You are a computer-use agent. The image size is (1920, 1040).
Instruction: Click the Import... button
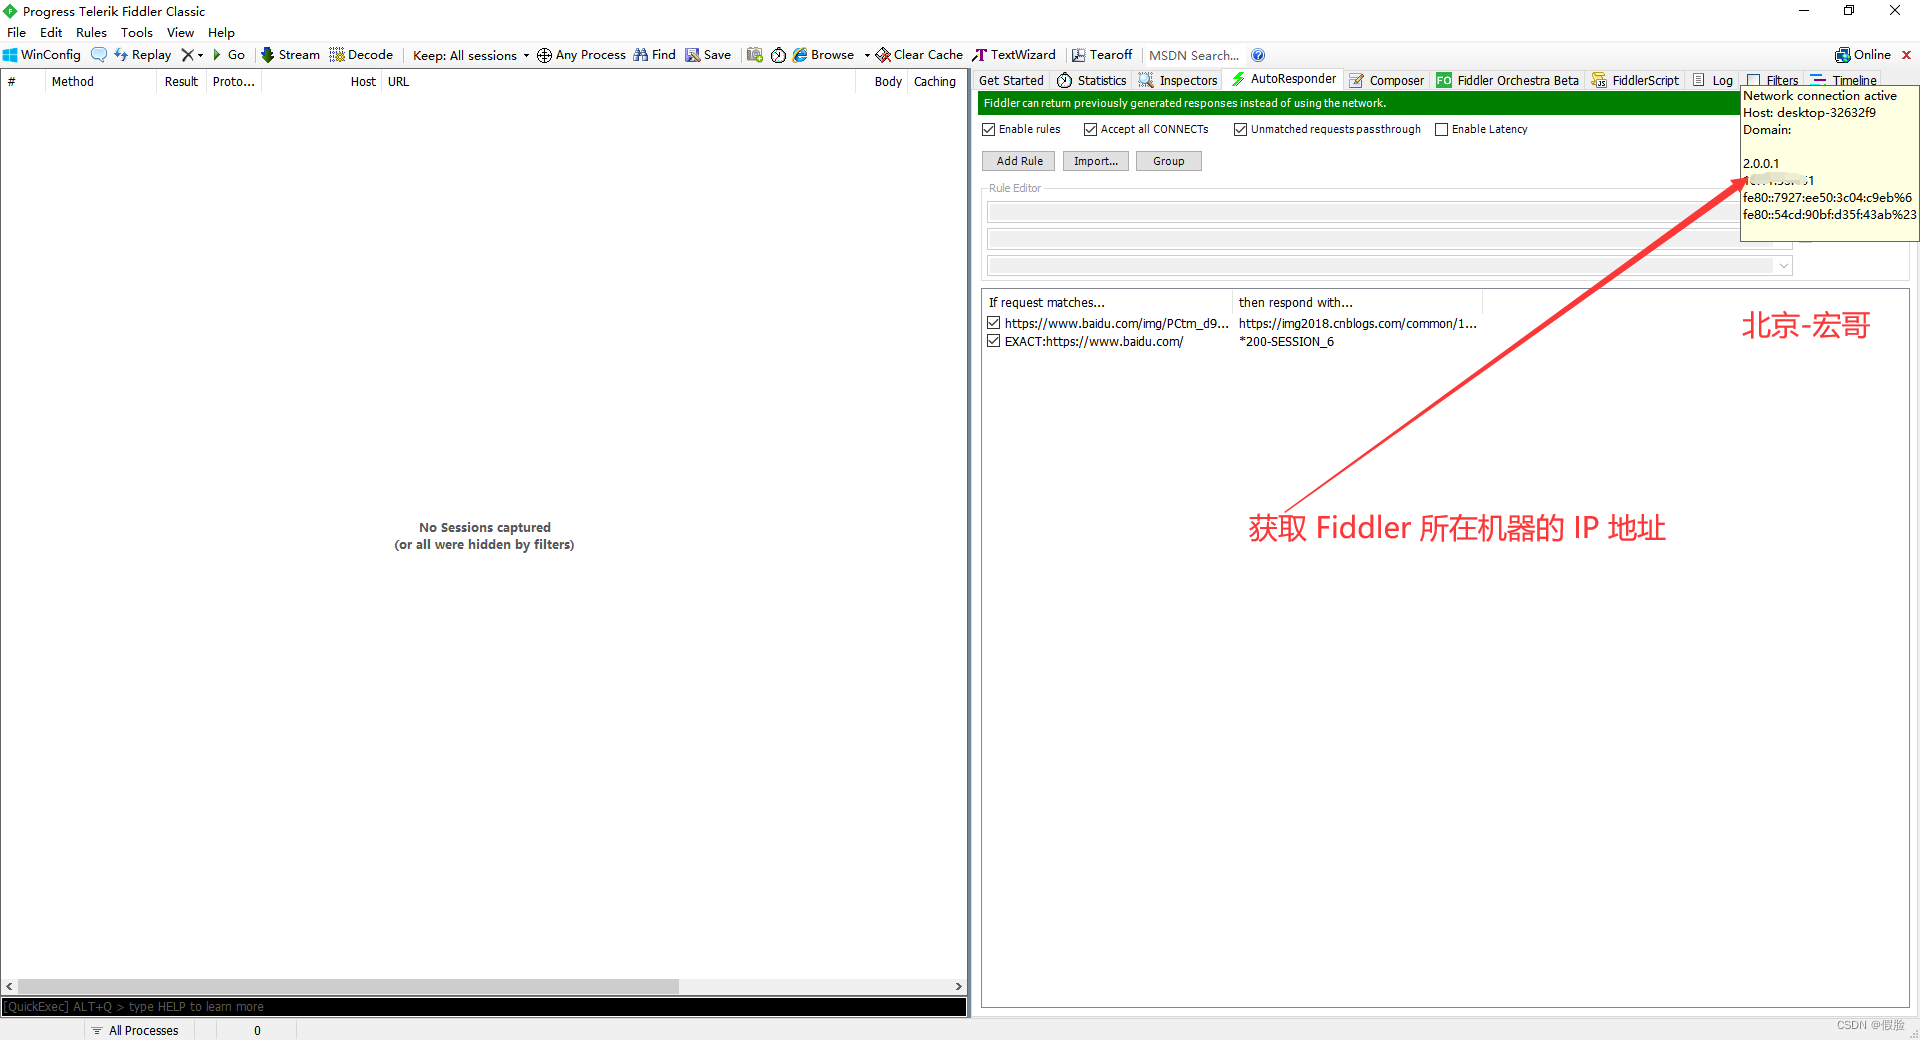[x=1096, y=161]
